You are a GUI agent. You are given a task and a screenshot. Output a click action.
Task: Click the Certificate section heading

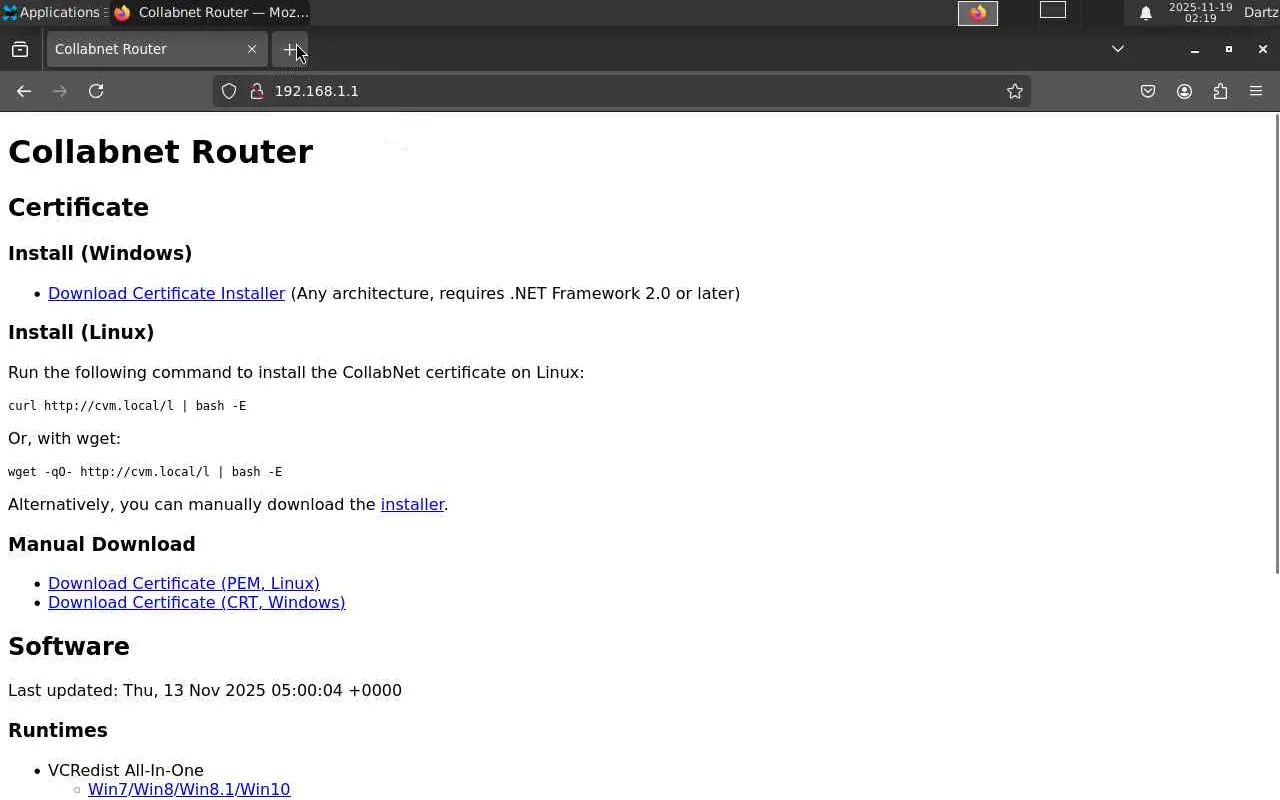pos(79,207)
